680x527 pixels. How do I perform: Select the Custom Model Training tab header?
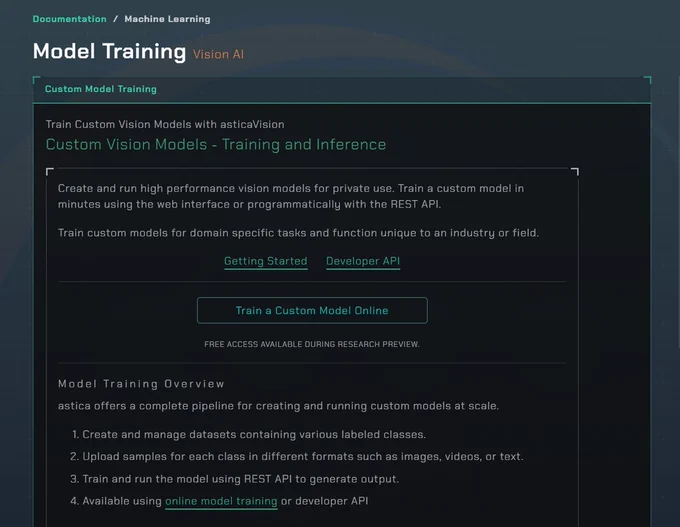click(101, 89)
